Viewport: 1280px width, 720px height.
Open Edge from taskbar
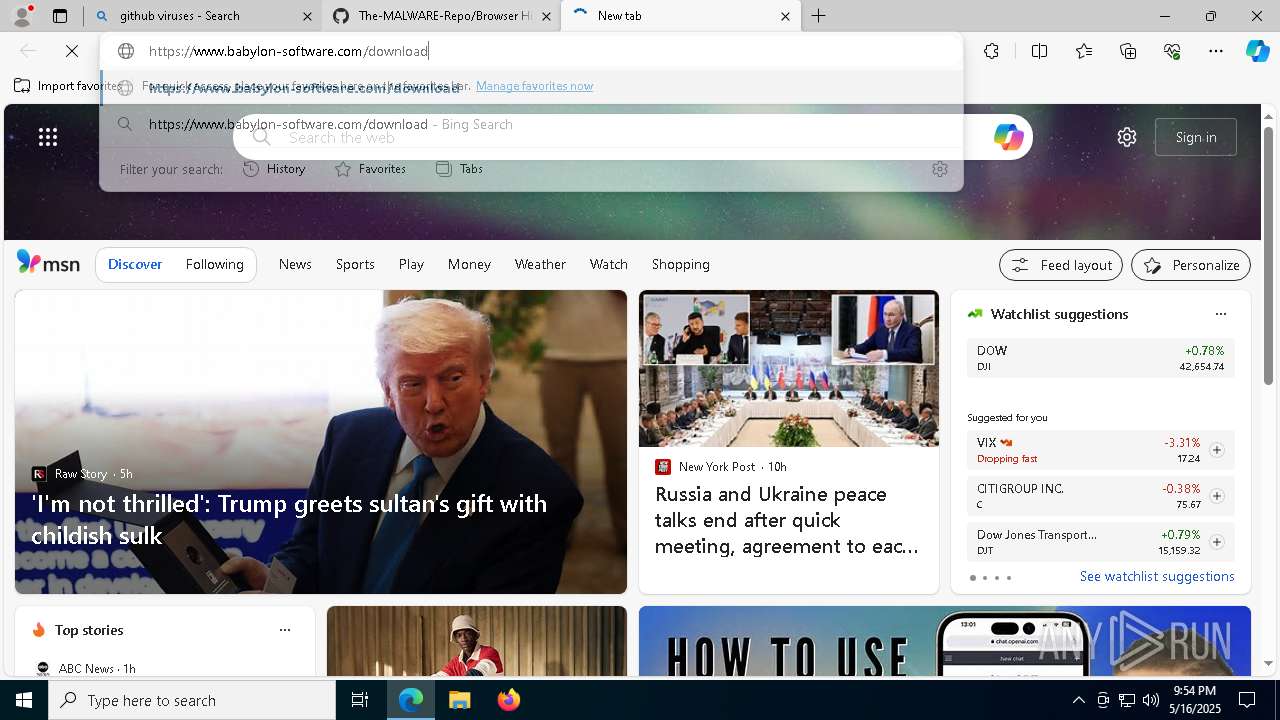411,700
